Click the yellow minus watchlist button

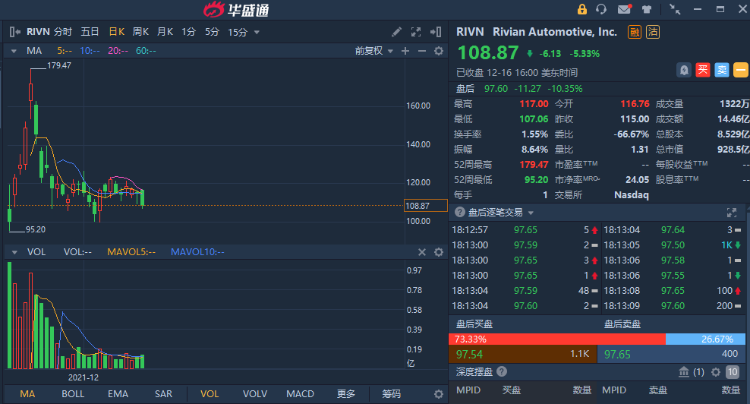[x=740, y=70]
